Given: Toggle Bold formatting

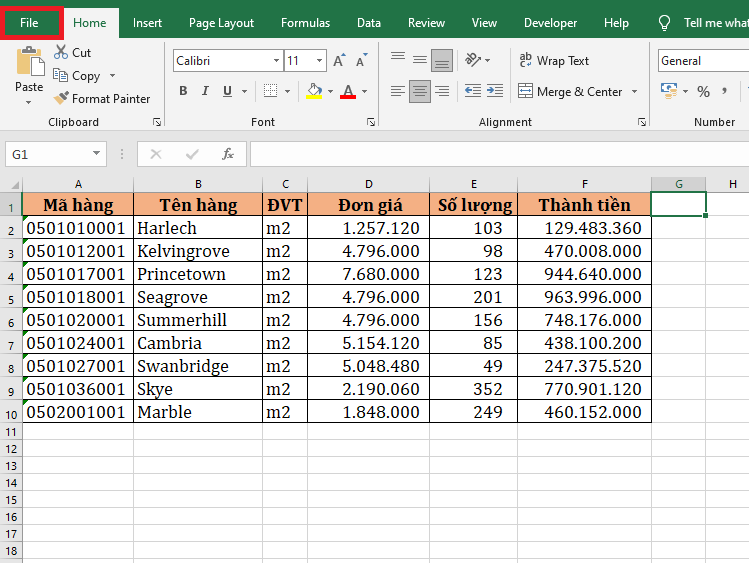Looking at the screenshot, I should click(x=183, y=92).
